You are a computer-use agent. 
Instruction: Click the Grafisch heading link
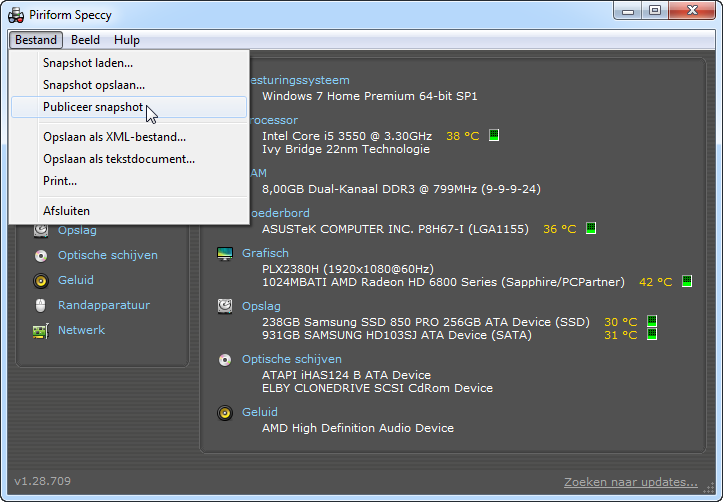pyautogui.click(x=266, y=253)
